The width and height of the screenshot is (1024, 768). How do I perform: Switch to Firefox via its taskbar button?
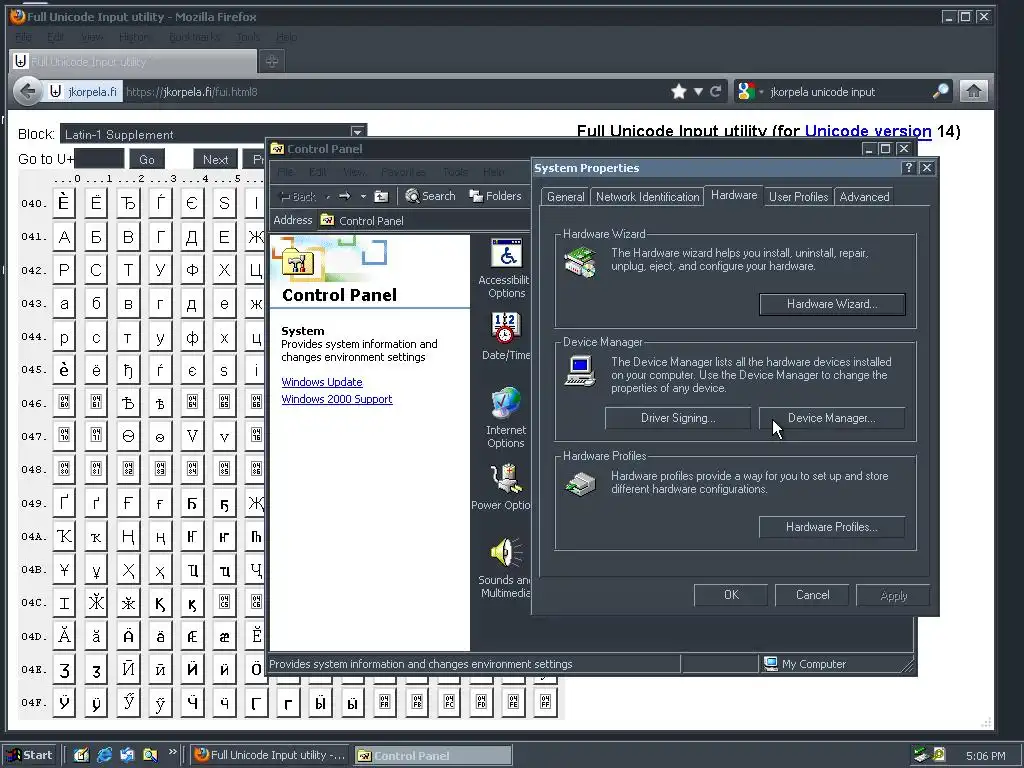[x=270, y=755]
